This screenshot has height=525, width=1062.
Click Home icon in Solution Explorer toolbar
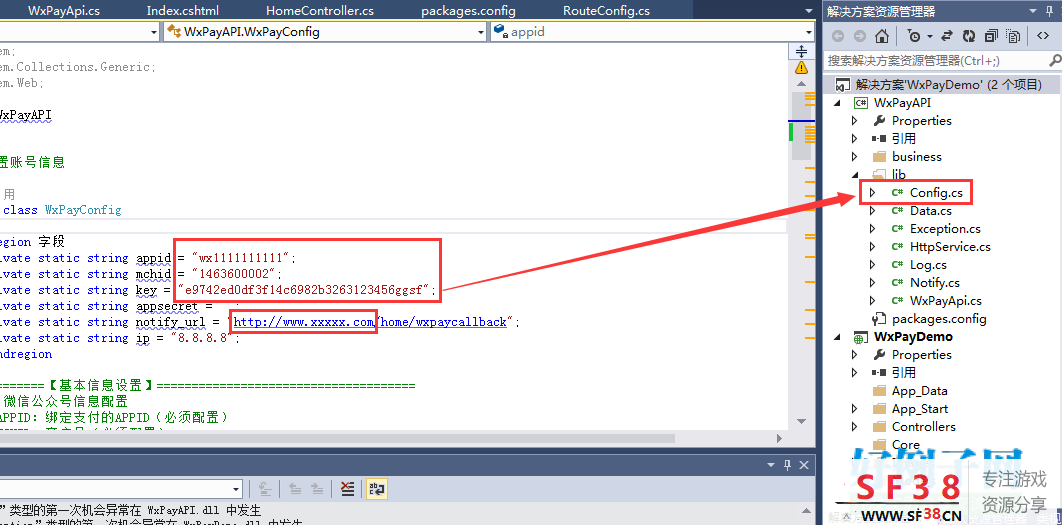pyautogui.click(x=881, y=36)
